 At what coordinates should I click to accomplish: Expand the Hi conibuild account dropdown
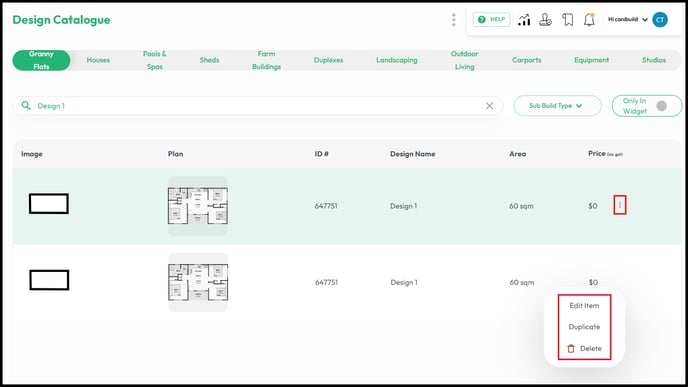(627, 20)
